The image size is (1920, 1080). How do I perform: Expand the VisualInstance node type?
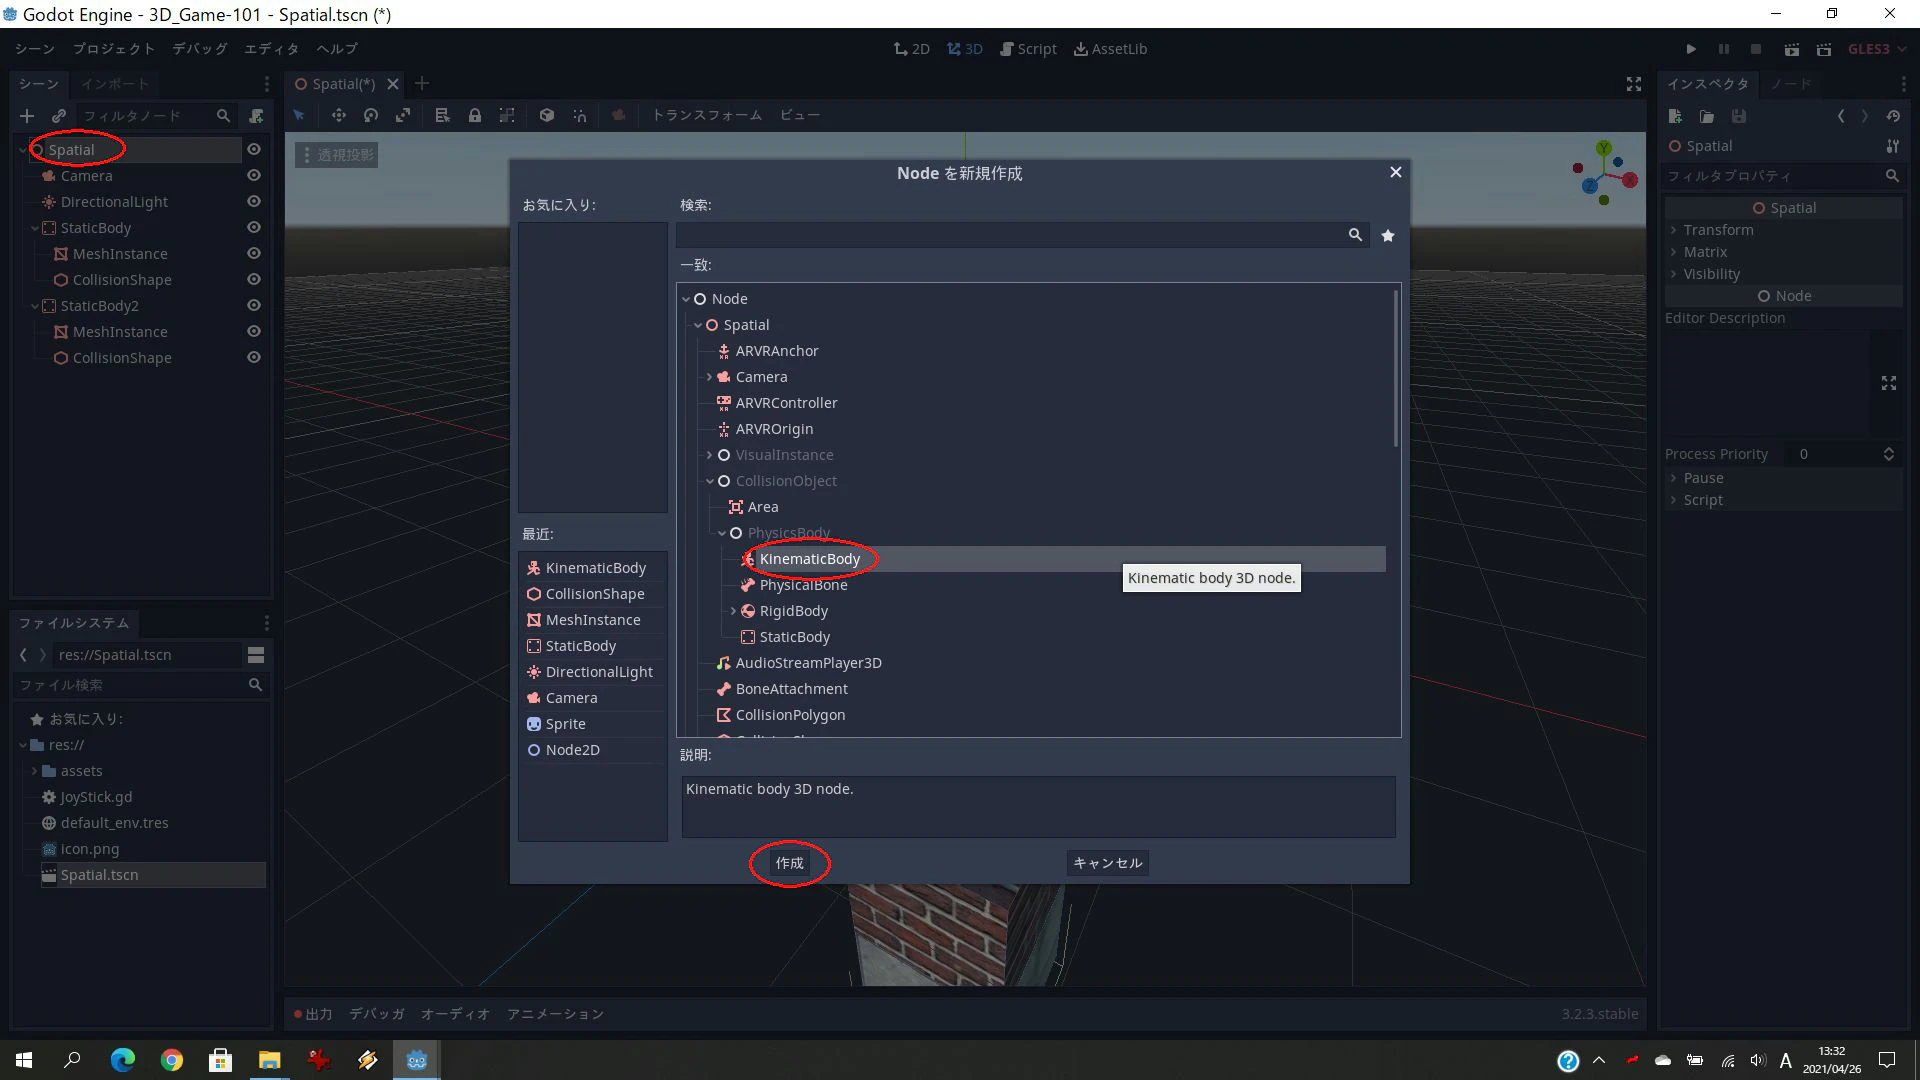(x=710, y=455)
